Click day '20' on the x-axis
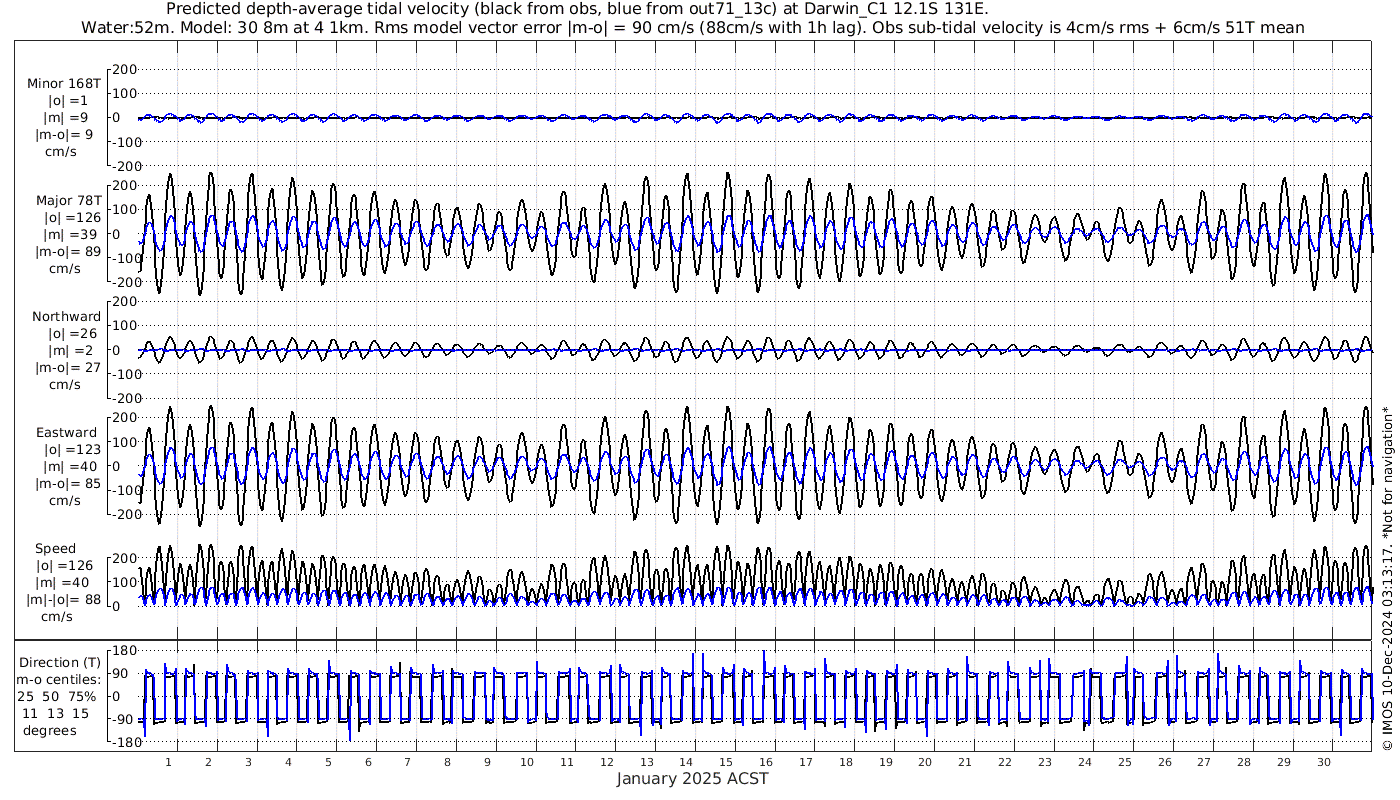 [925, 762]
